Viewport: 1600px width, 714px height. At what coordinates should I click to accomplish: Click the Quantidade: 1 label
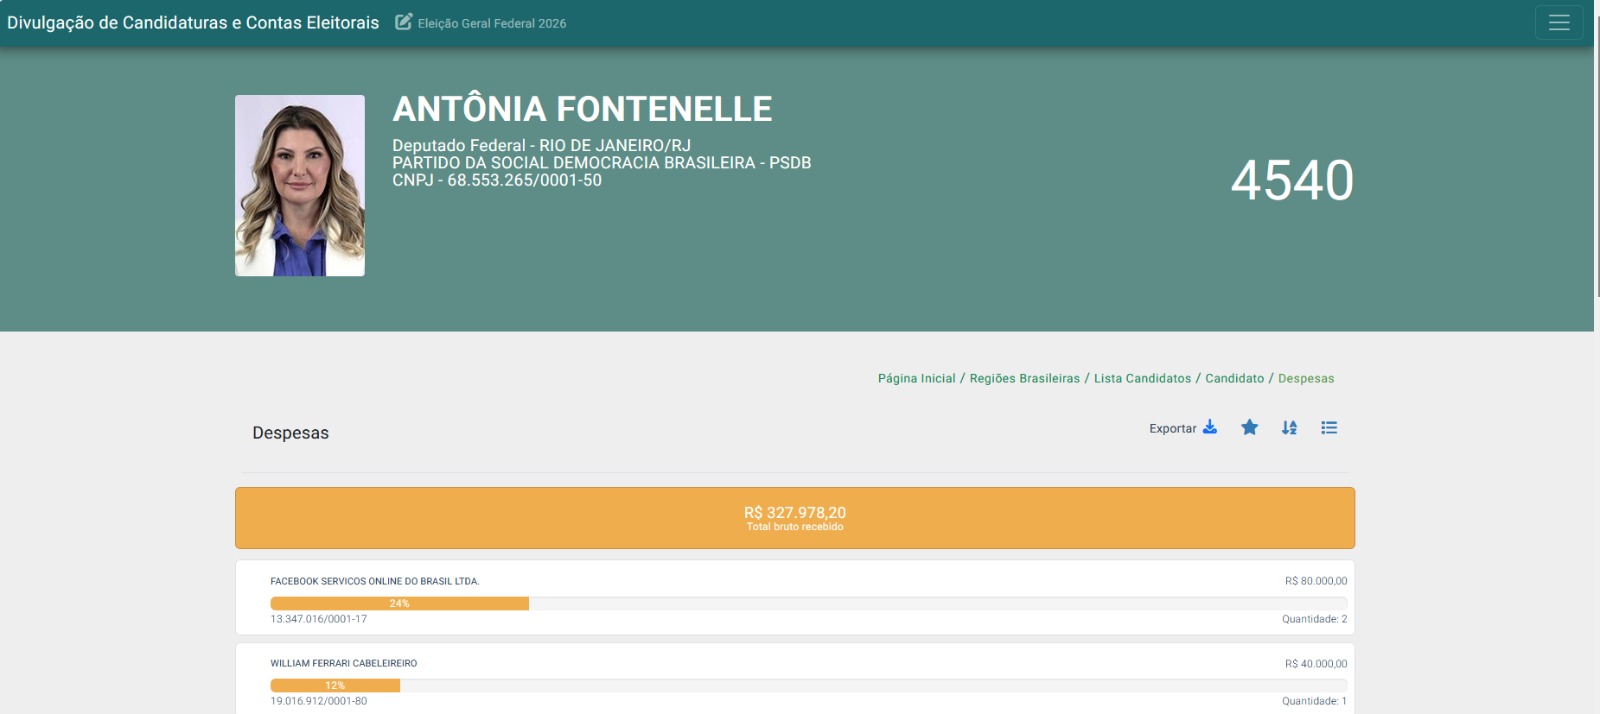coord(1315,701)
